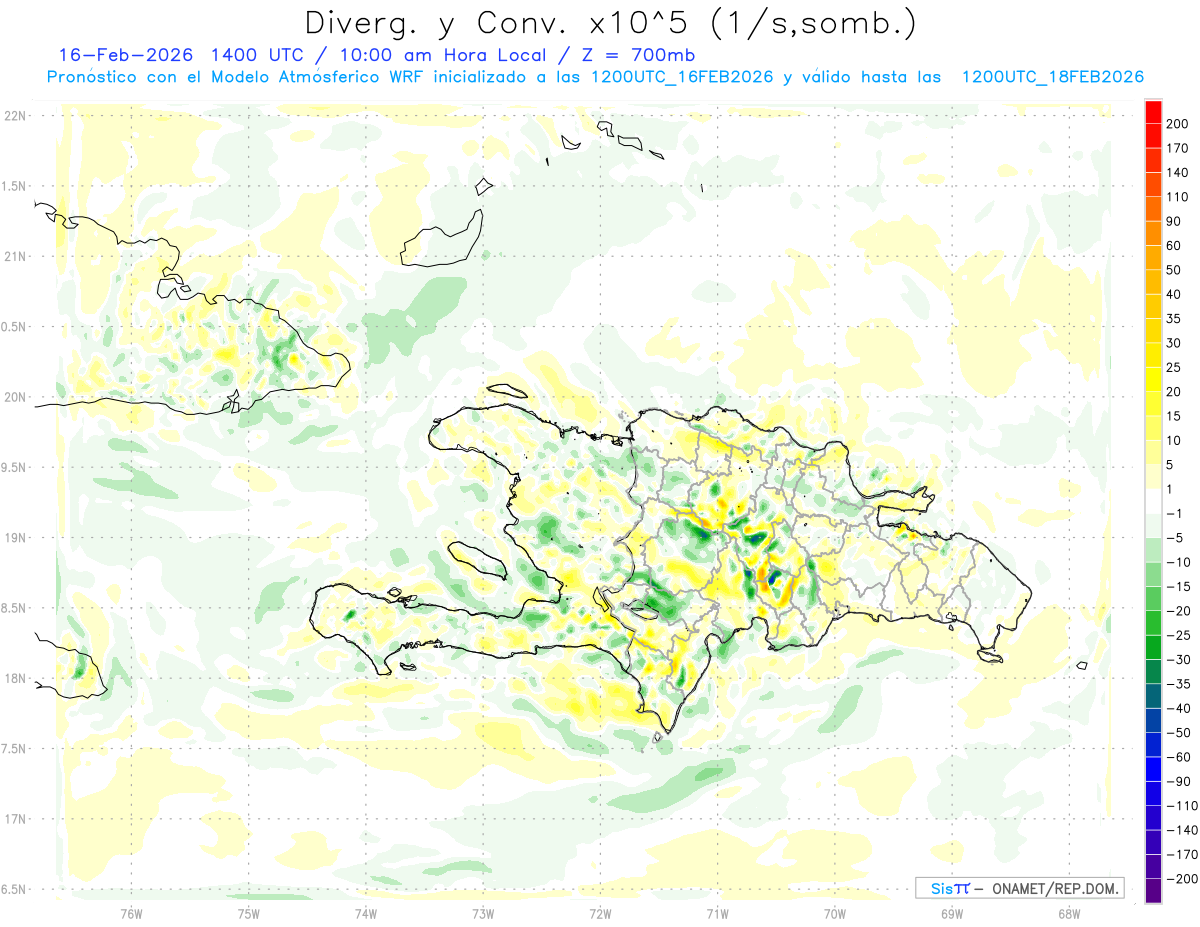
Task: Click the '21N' latitude label
Action: (14, 256)
